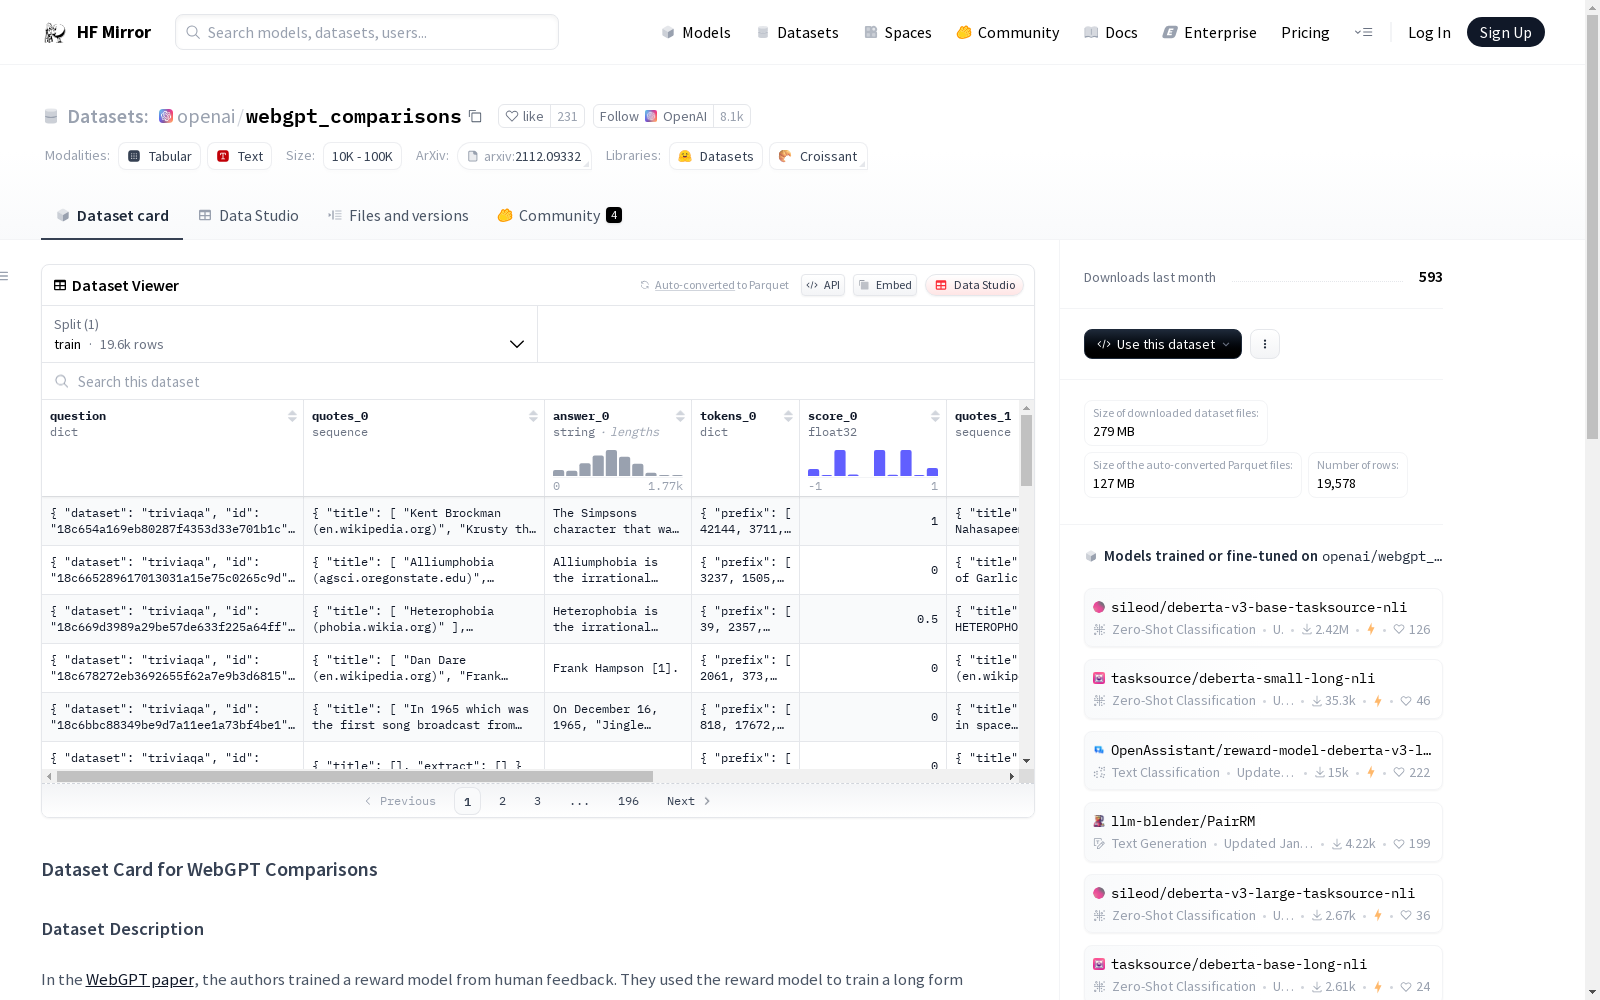
Task: Open the three-dot options next to Use this dataset
Action: [x=1265, y=344]
